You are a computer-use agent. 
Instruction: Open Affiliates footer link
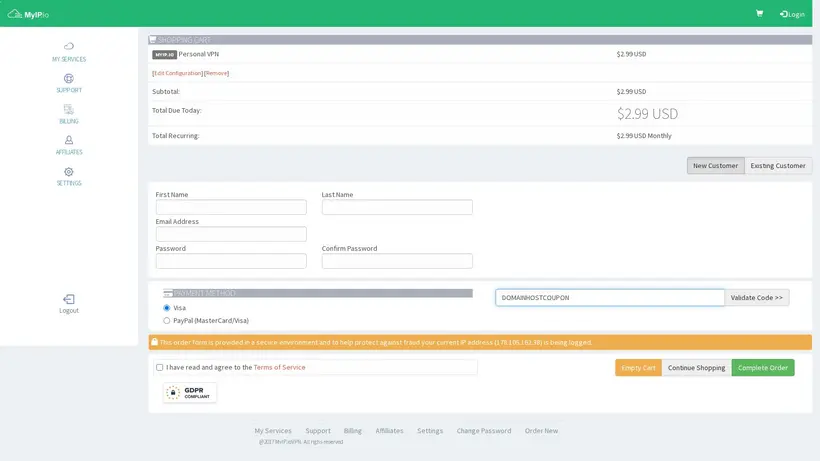(x=389, y=431)
